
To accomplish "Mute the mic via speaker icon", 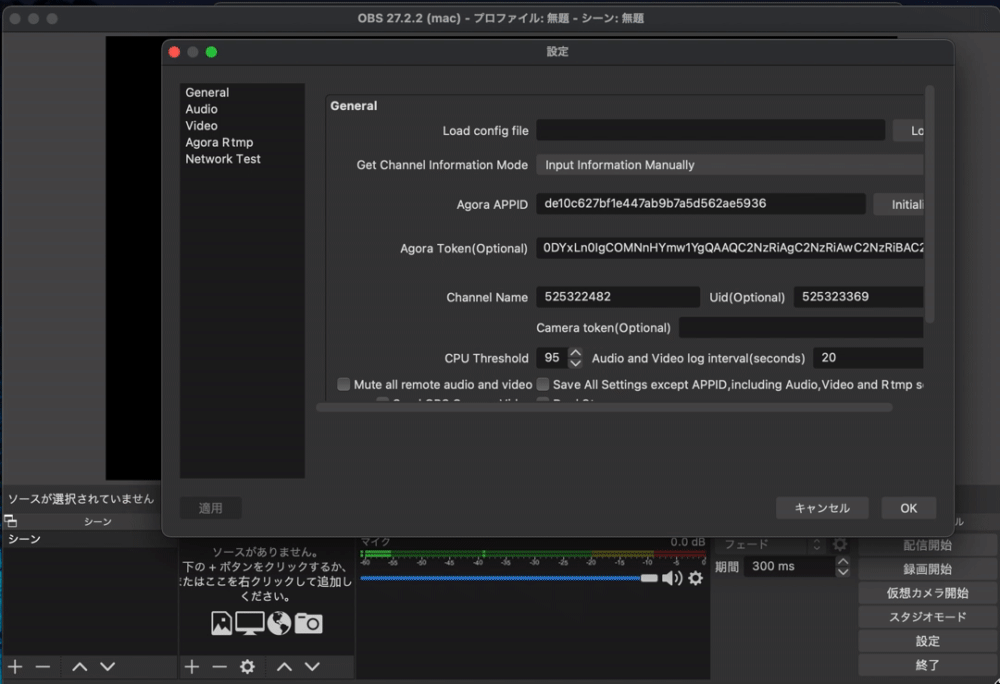I will click(x=671, y=578).
